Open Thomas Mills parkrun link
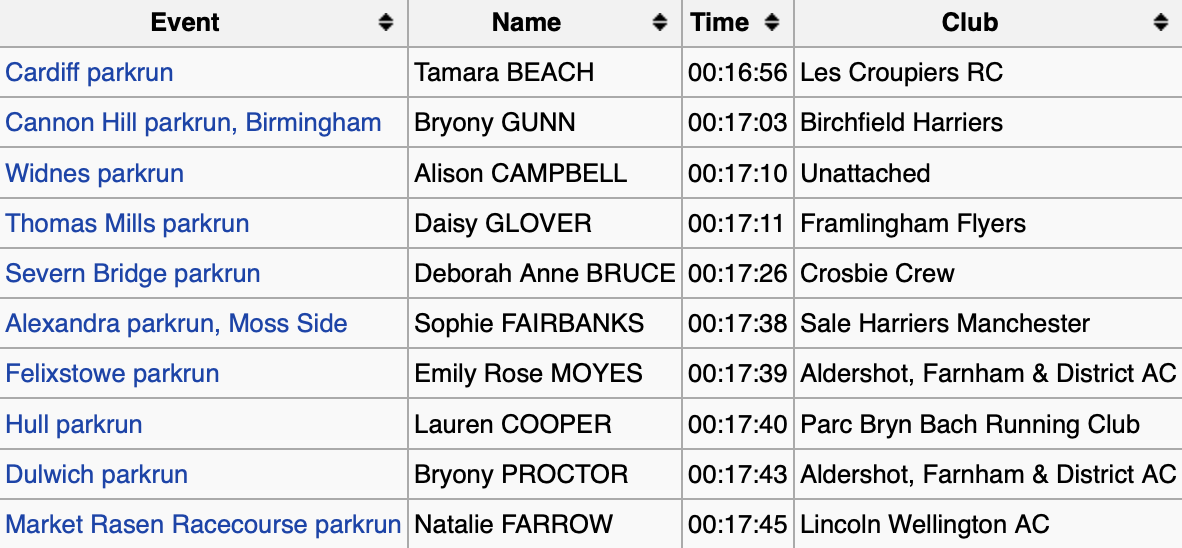1182x548 pixels. point(127,224)
